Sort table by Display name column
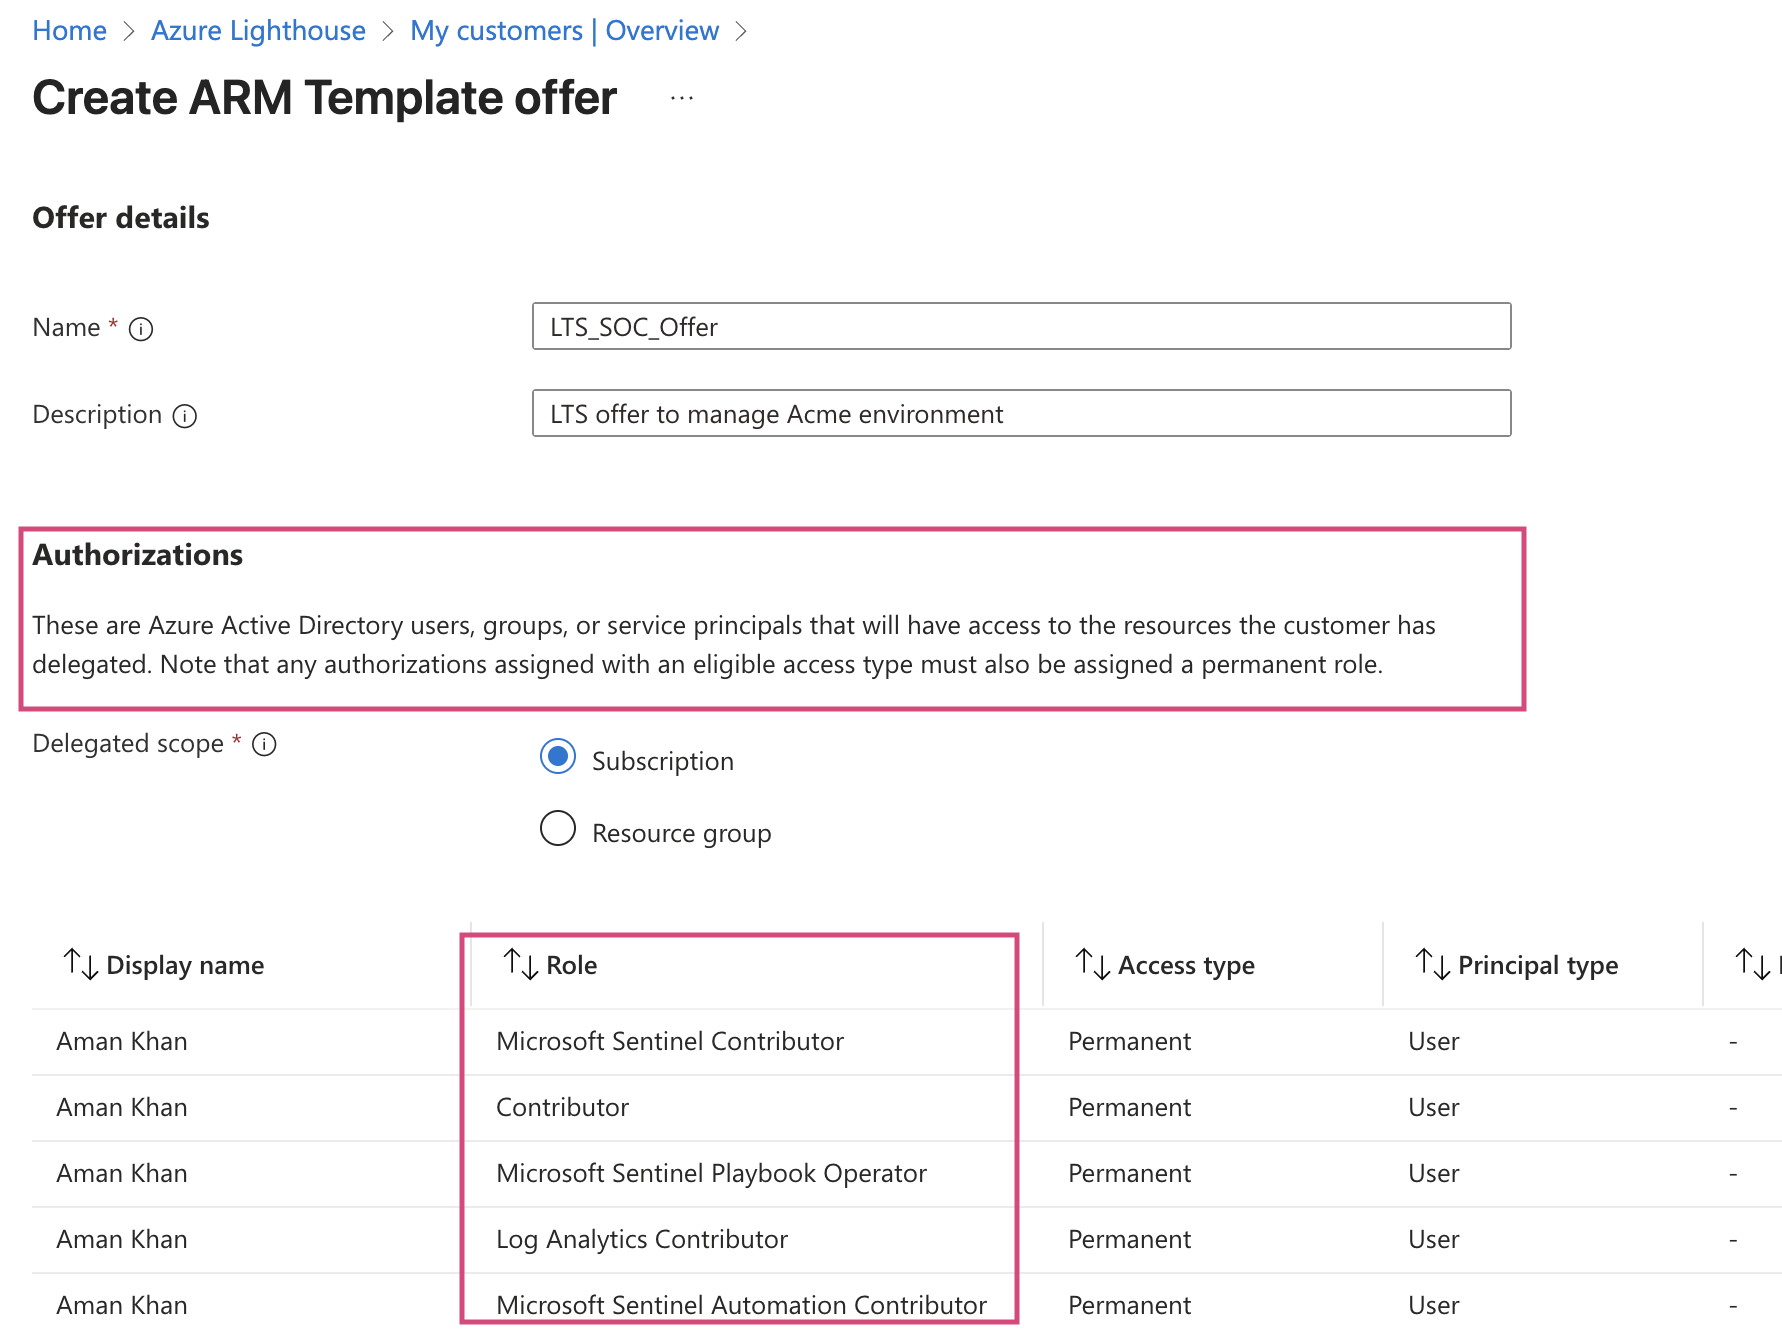1782x1330 pixels. click(164, 965)
